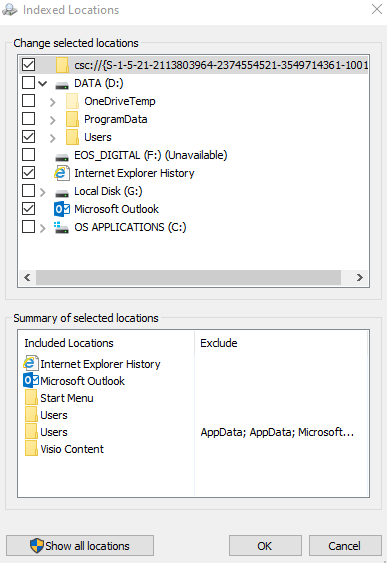Click the Microsoft Outlook icon in tree
Image resolution: width=387 pixels, height=563 pixels.
tap(62, 209)
